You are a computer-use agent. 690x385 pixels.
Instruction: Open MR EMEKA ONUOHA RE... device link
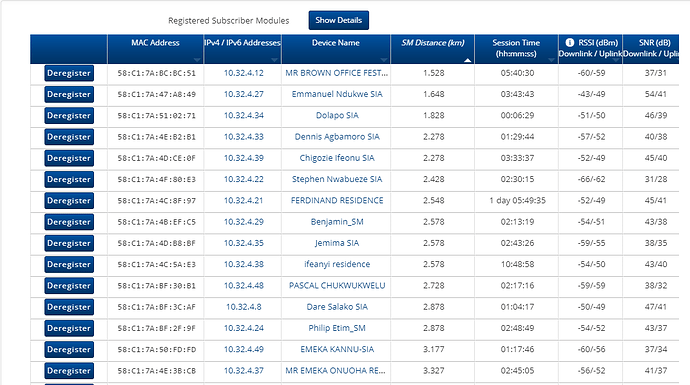pyautogui.click(x=335, y=370)
